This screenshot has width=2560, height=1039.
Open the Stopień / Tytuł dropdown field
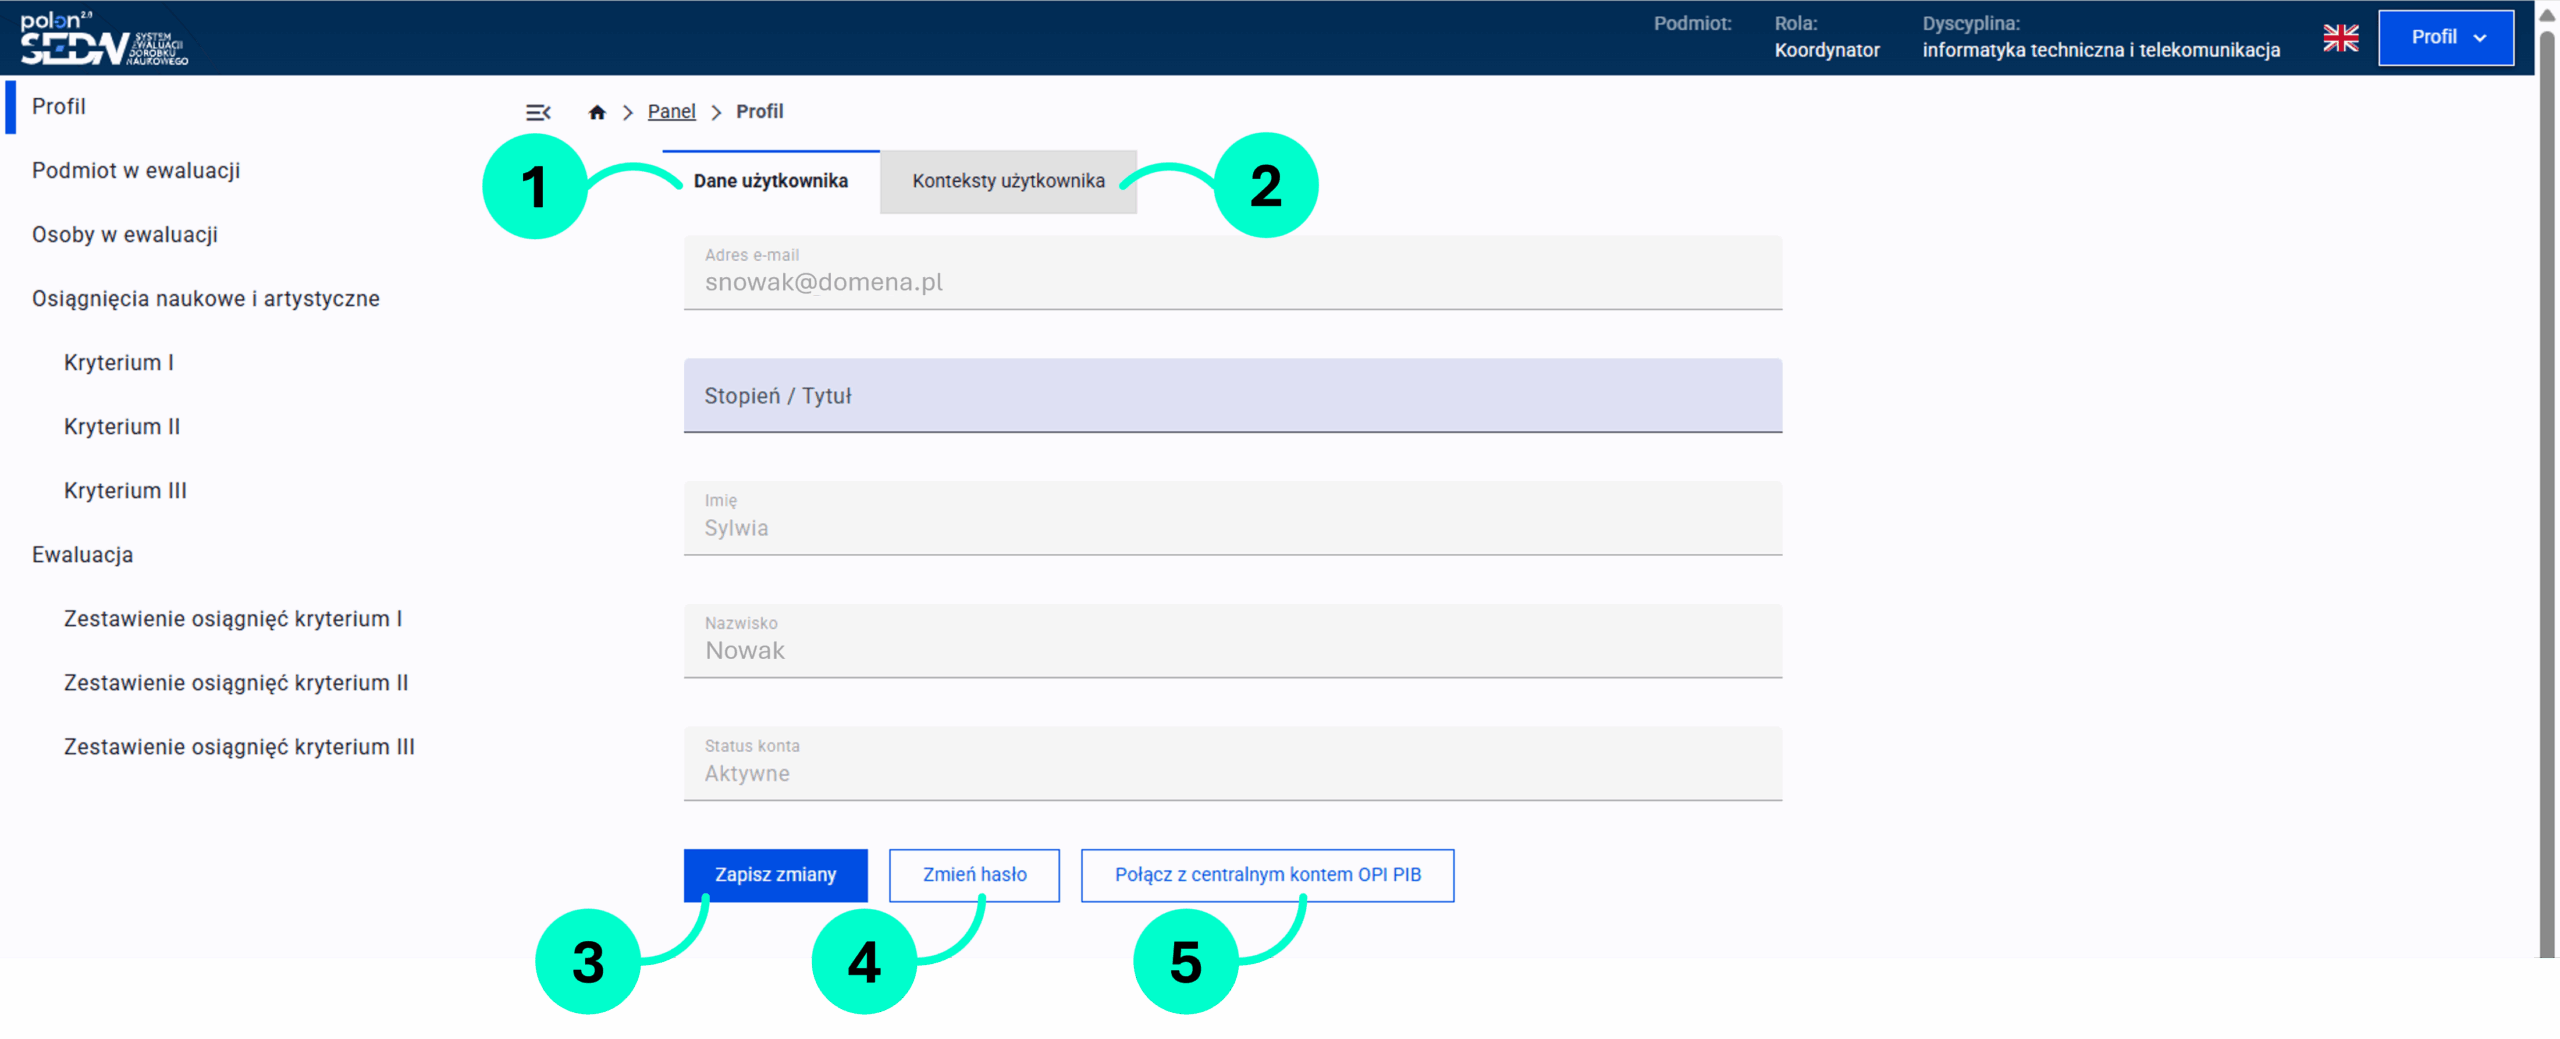1232,396
